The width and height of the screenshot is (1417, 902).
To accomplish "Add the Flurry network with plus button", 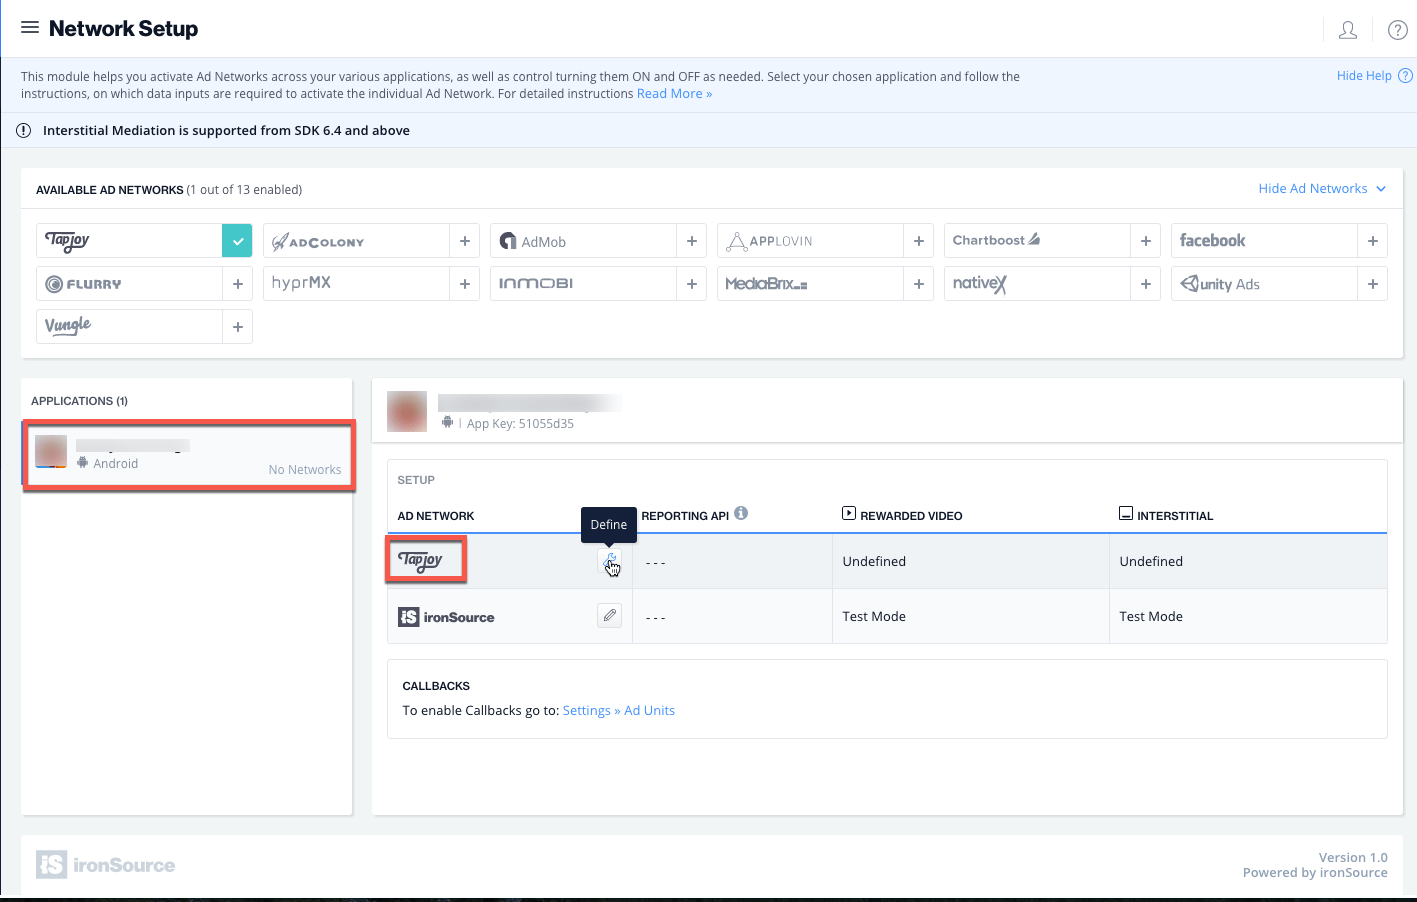I will click(x=237, y=284).
